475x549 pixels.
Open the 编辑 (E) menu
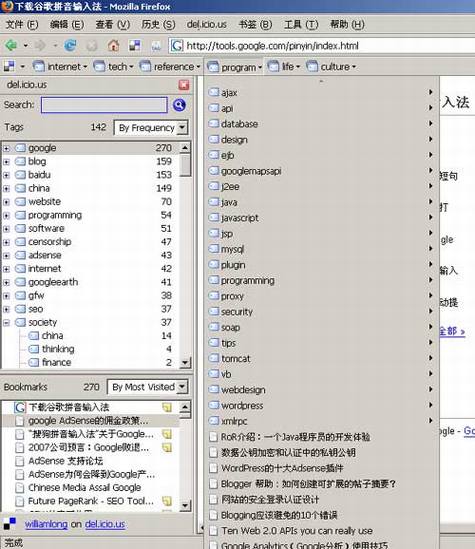tap(67, 25)
